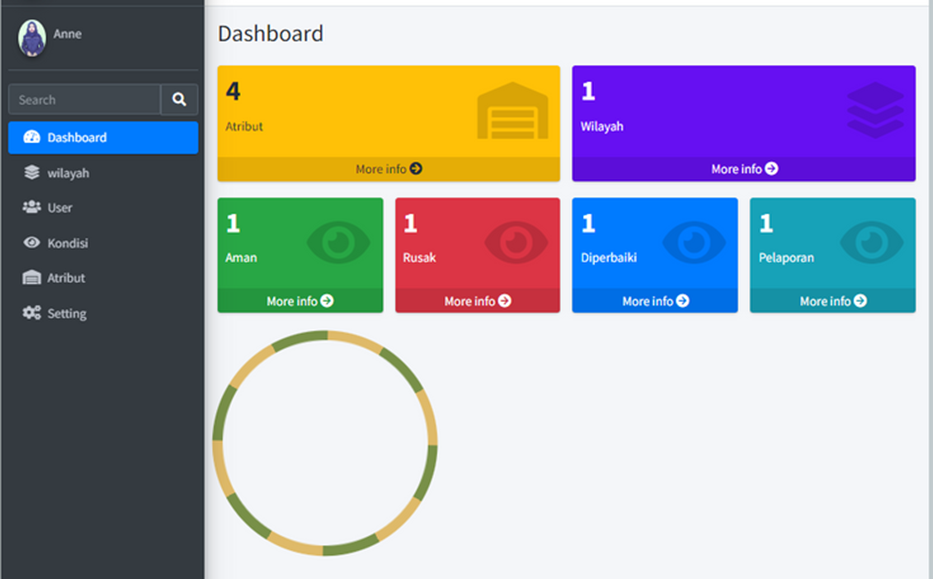Click the eye icon on the Diperbaiki card
Image resolution: width=933 pixels, height=579 pixels.
(694, 242)
